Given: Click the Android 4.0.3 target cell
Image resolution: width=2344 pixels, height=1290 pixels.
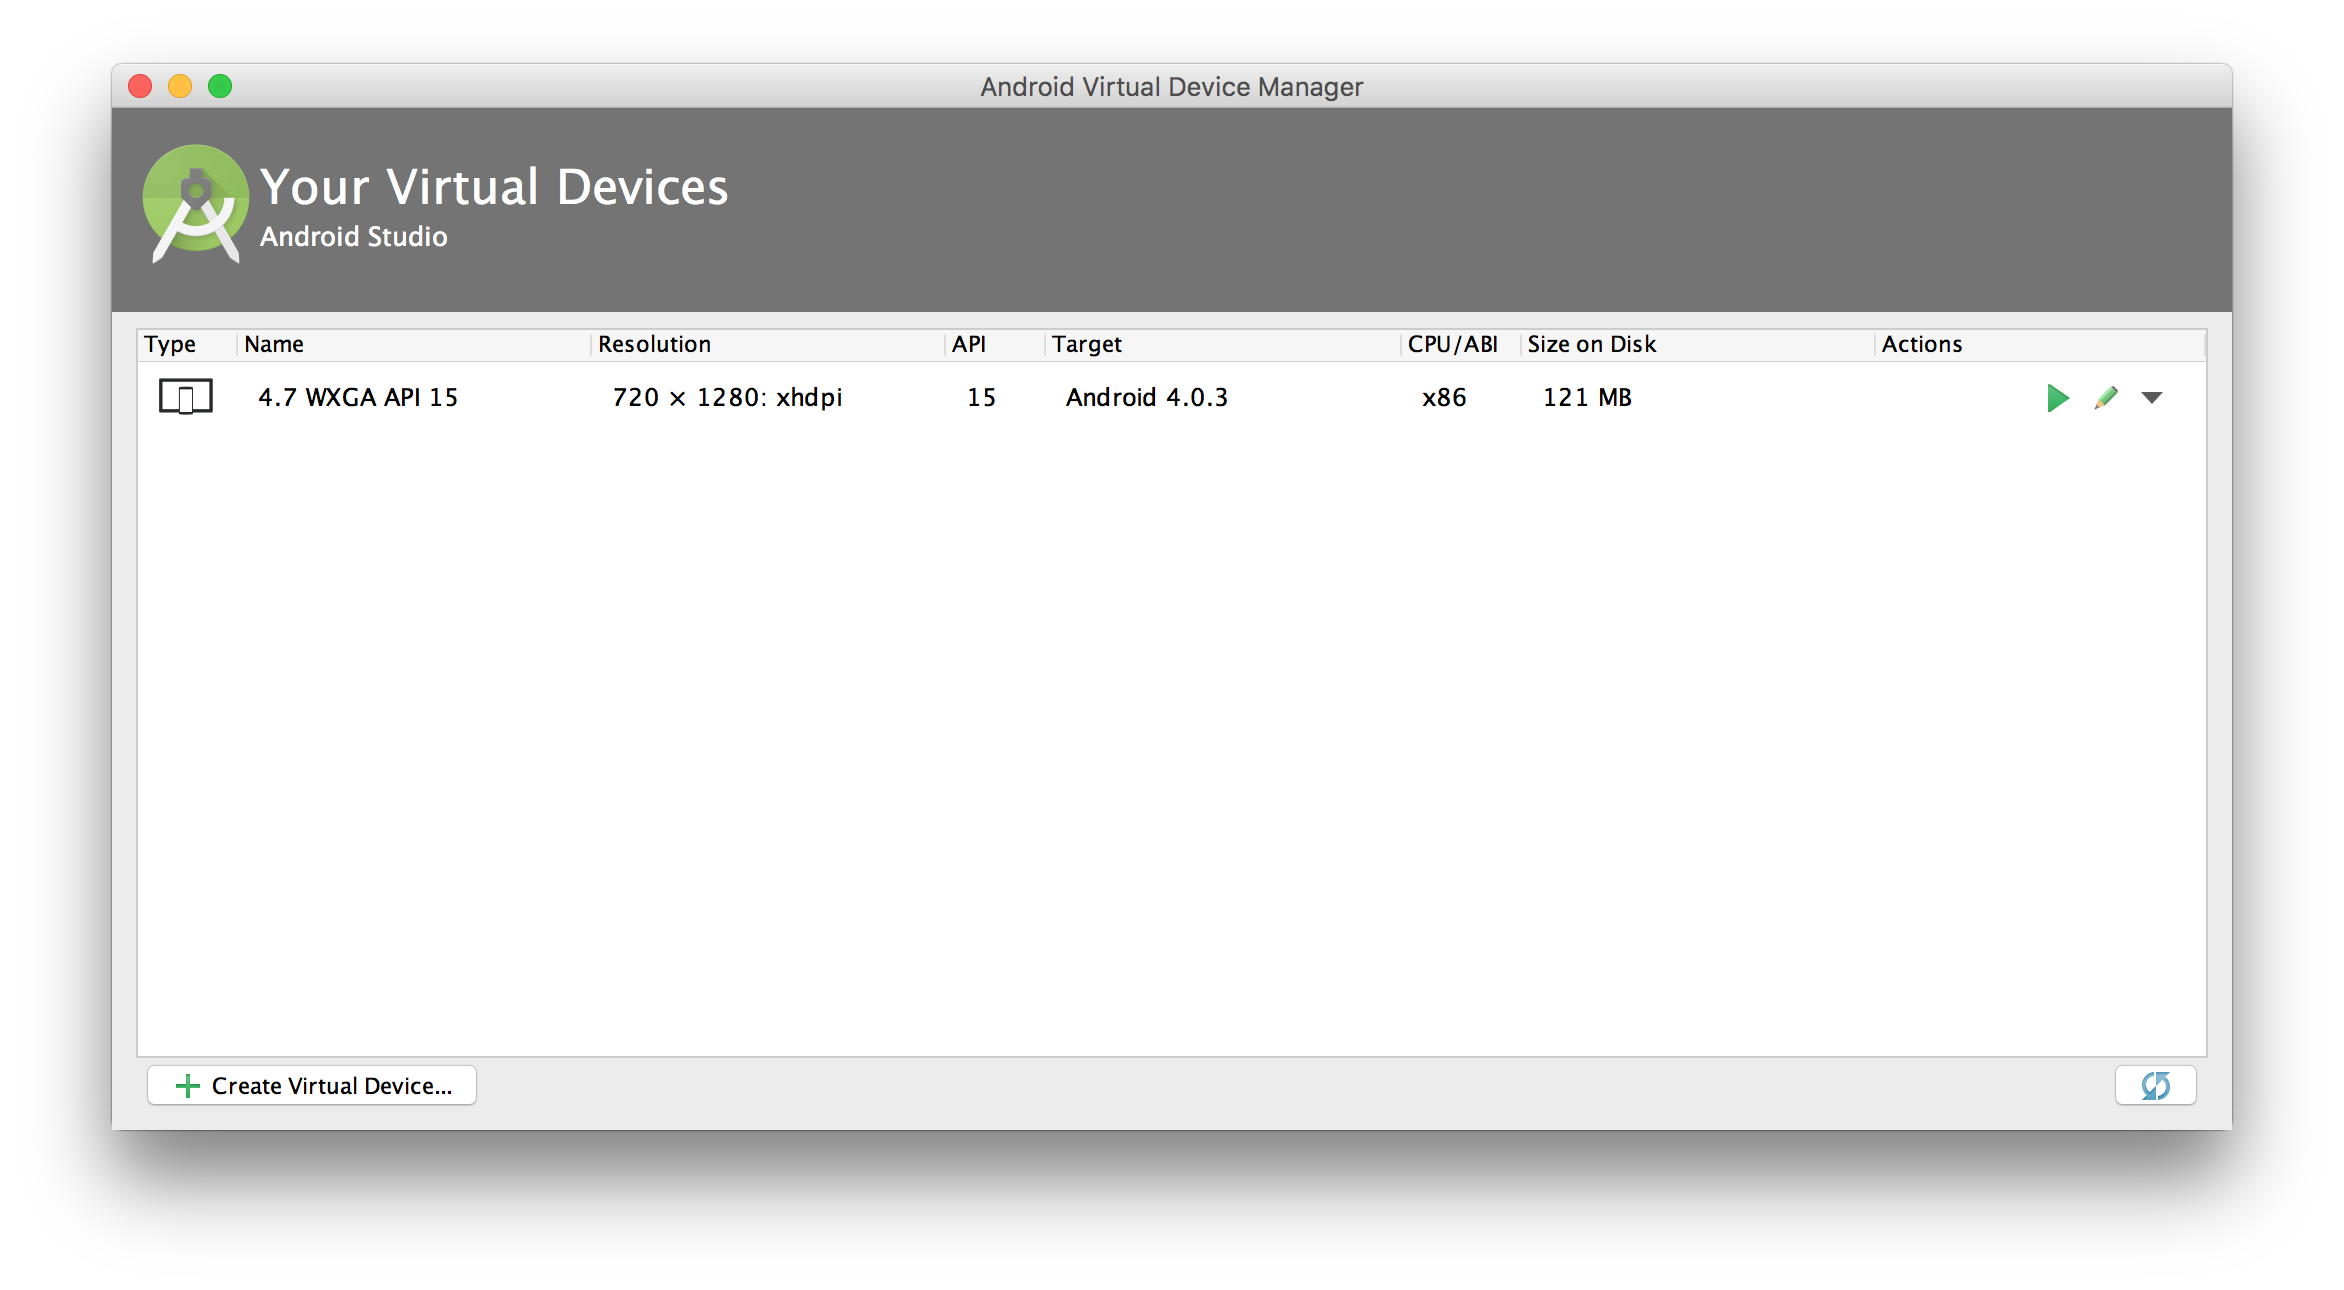Looking at the screenshot, I should (1147, 398).
